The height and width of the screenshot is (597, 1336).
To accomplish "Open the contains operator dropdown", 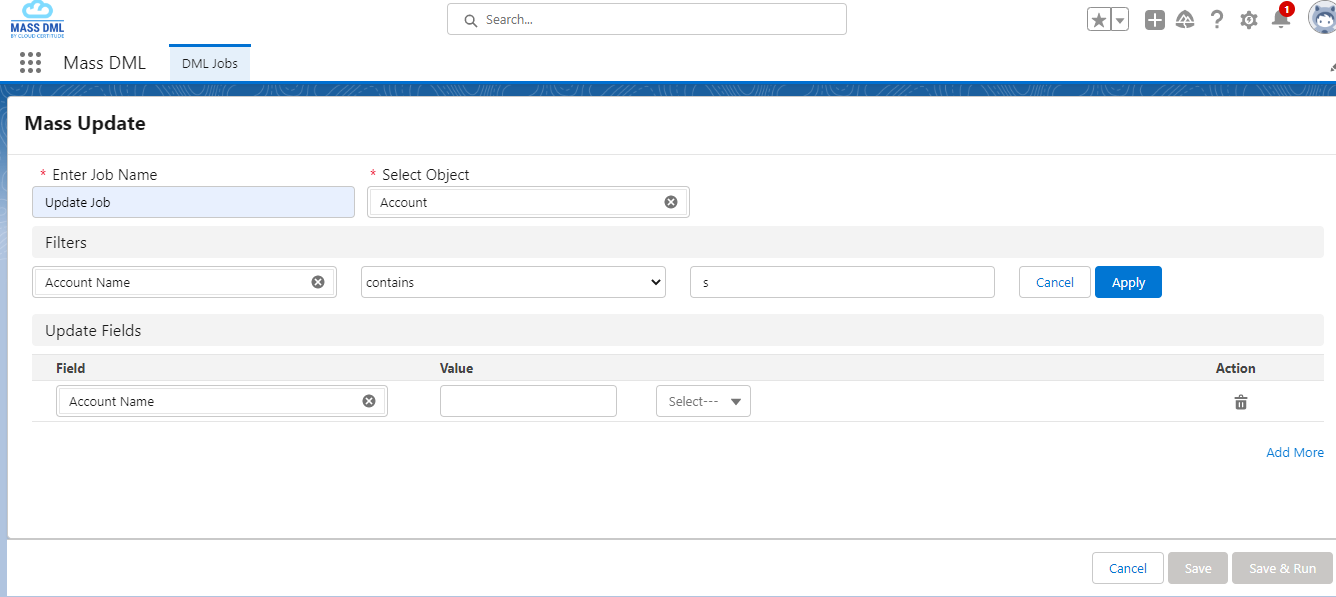I will coord(513,282).
